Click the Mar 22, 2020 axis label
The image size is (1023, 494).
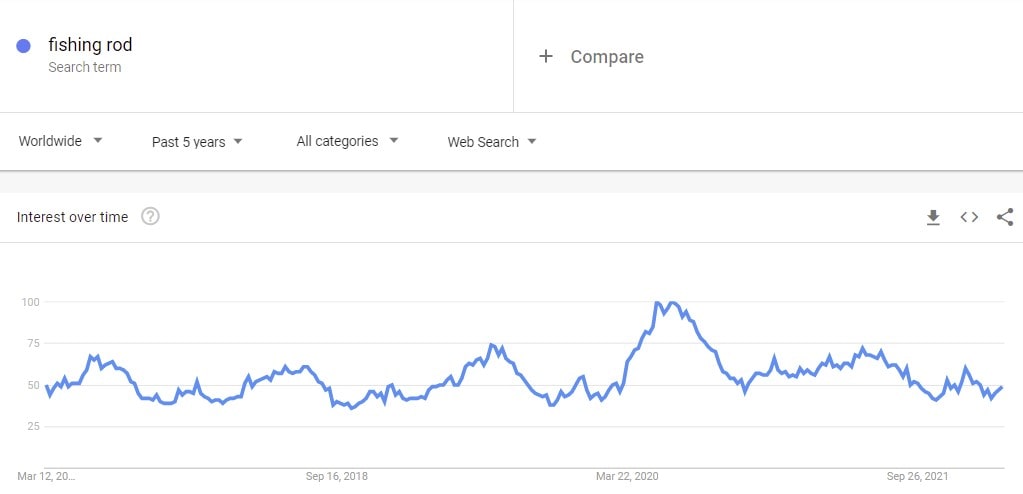pos(627,476)
